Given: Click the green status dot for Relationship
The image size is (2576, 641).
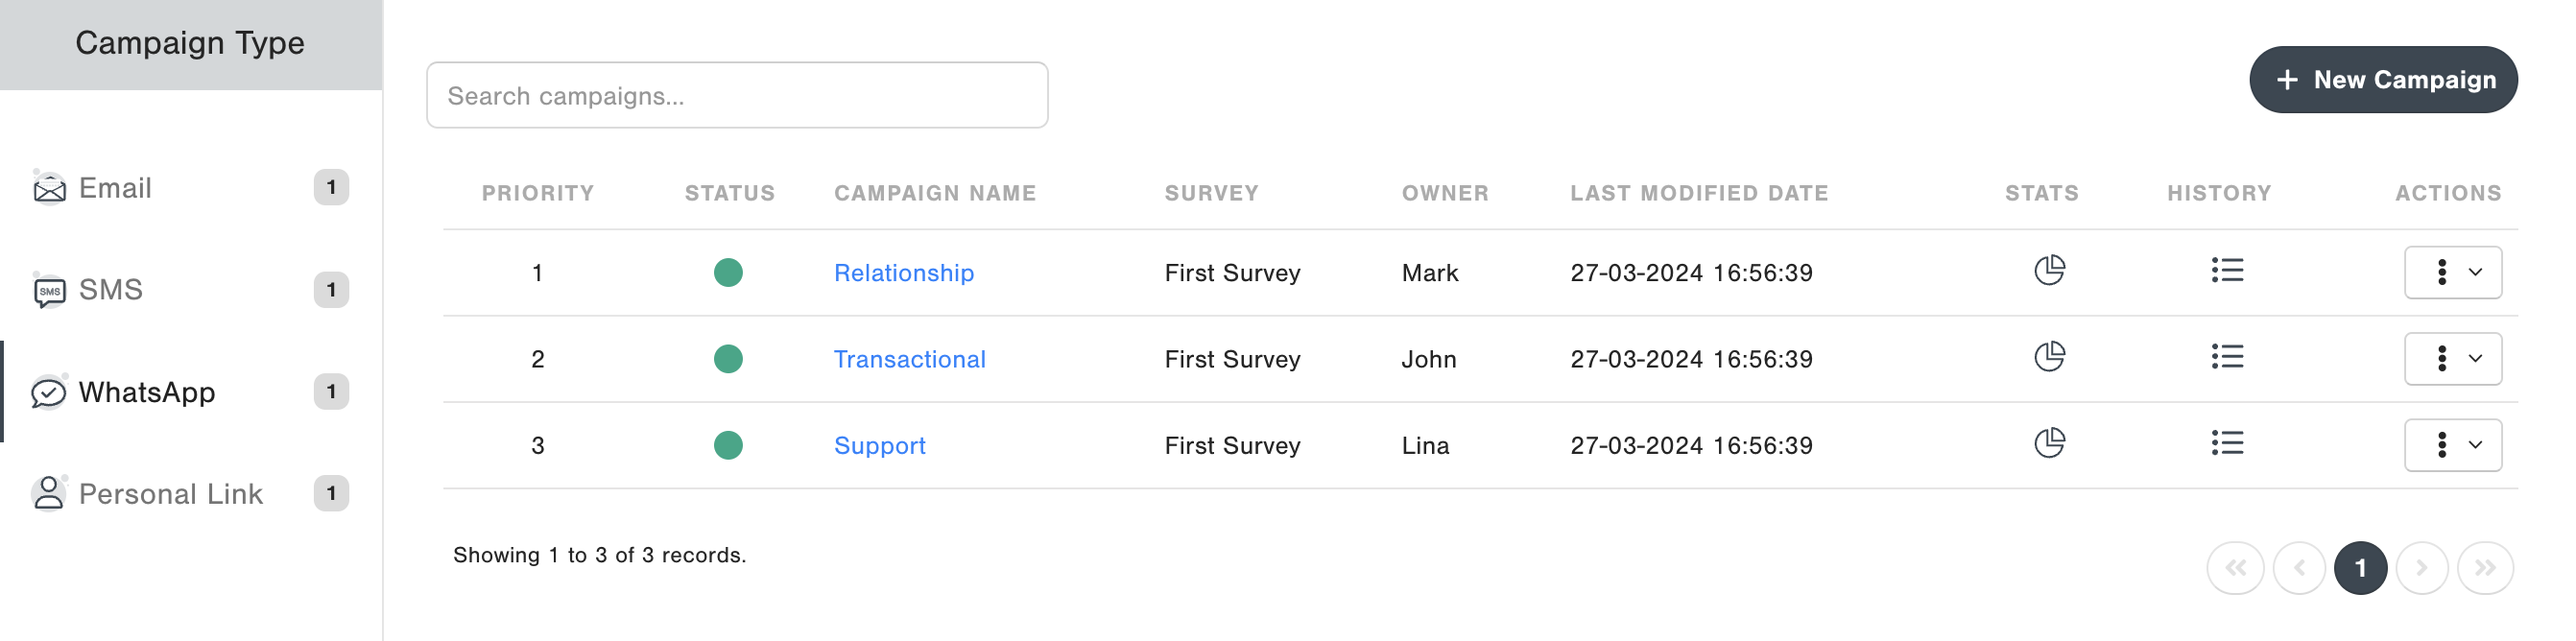Looking at the screenshot, I should click(728, 273).
